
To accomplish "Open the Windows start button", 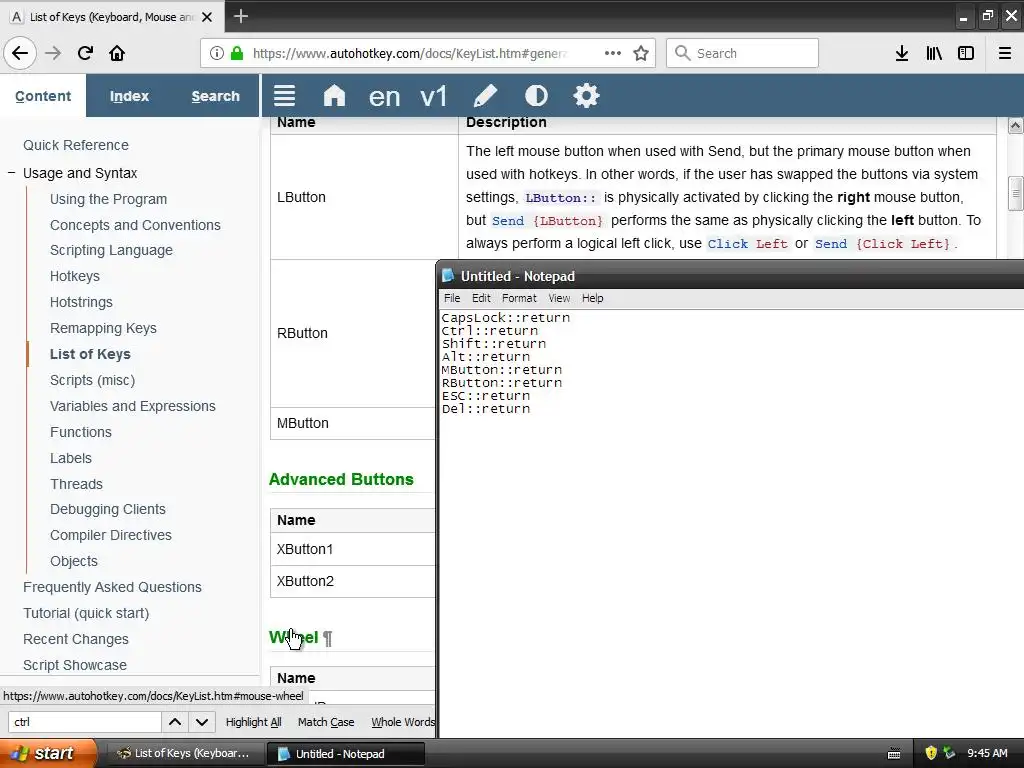I will (x=49, y=753).
